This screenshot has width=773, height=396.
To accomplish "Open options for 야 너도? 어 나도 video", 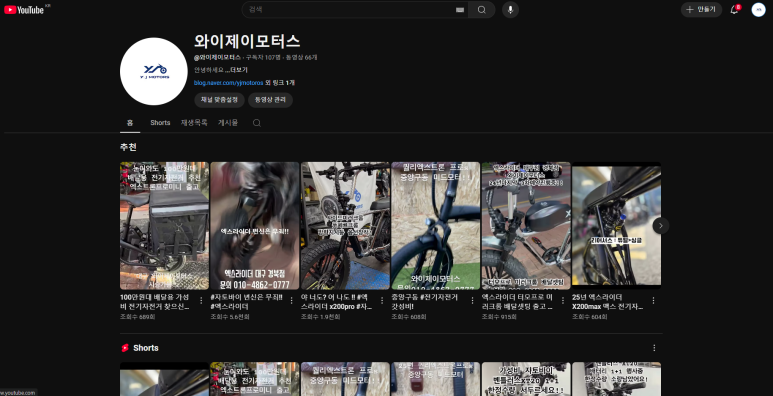I will 382,300.
